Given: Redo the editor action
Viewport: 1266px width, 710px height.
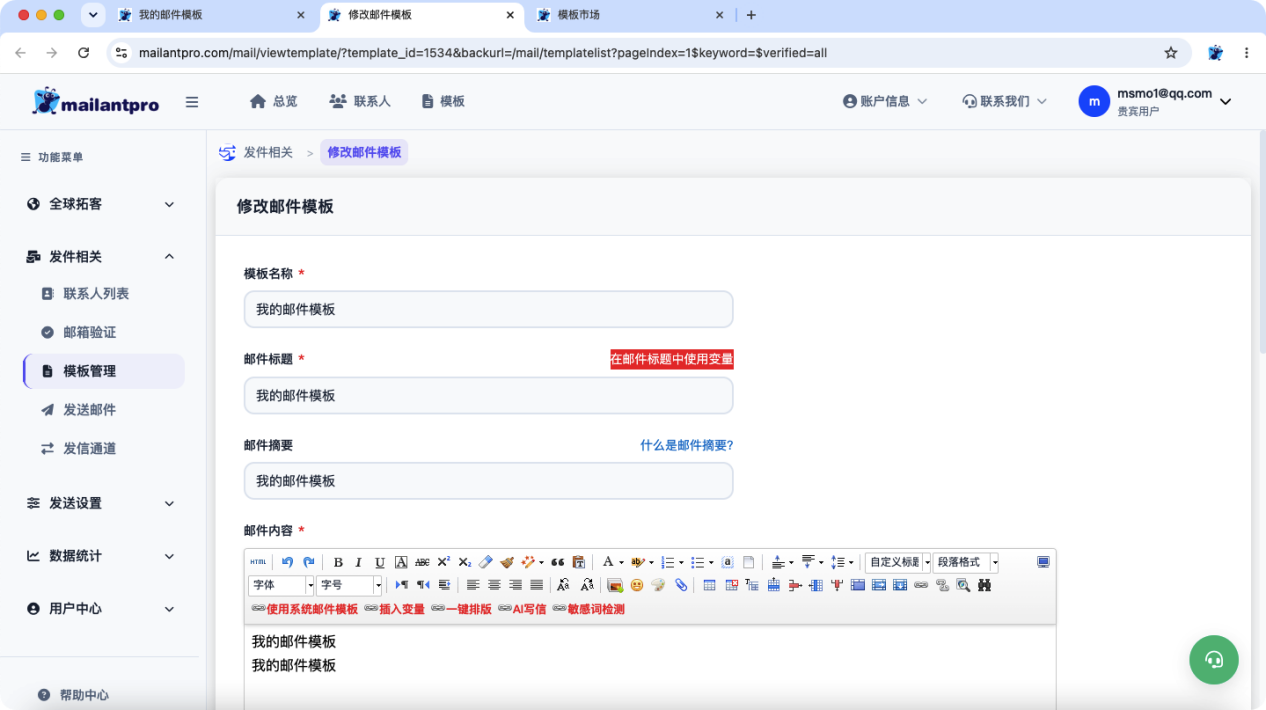Looking at the screenshot, I should point(309,562).
